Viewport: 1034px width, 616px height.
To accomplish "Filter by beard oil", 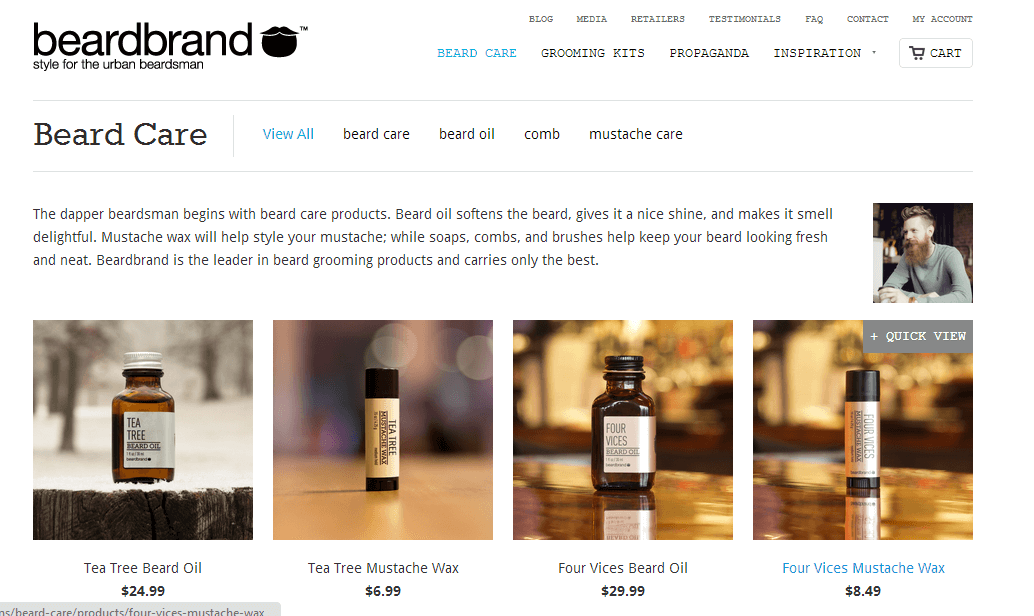I will point(467,134).
